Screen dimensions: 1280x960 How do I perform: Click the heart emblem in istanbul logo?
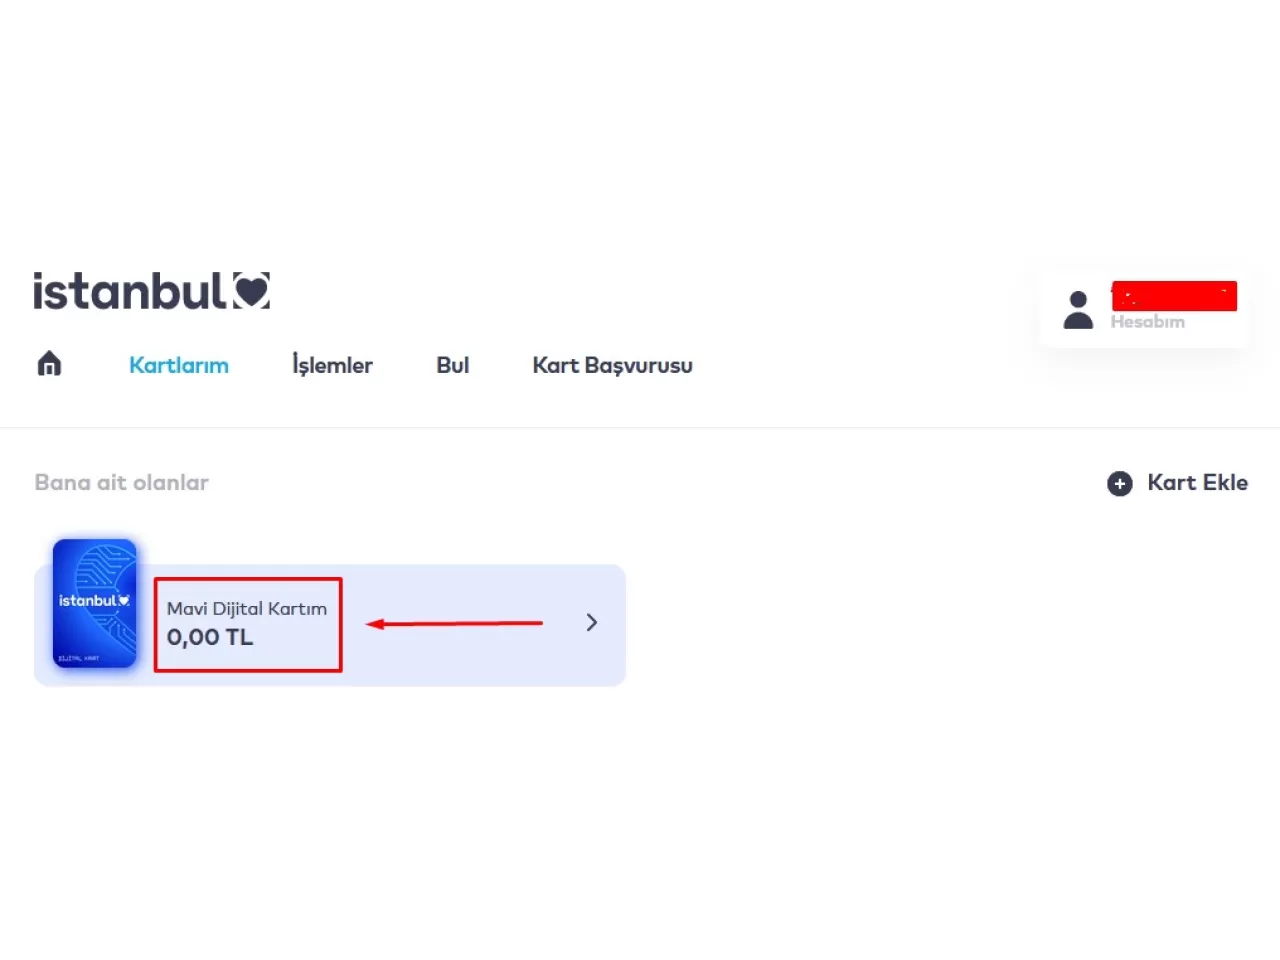pos(252,291)
